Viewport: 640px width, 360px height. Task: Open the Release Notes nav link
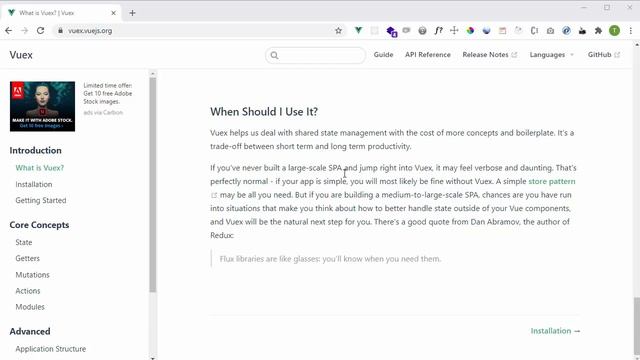tap(489, 55)
